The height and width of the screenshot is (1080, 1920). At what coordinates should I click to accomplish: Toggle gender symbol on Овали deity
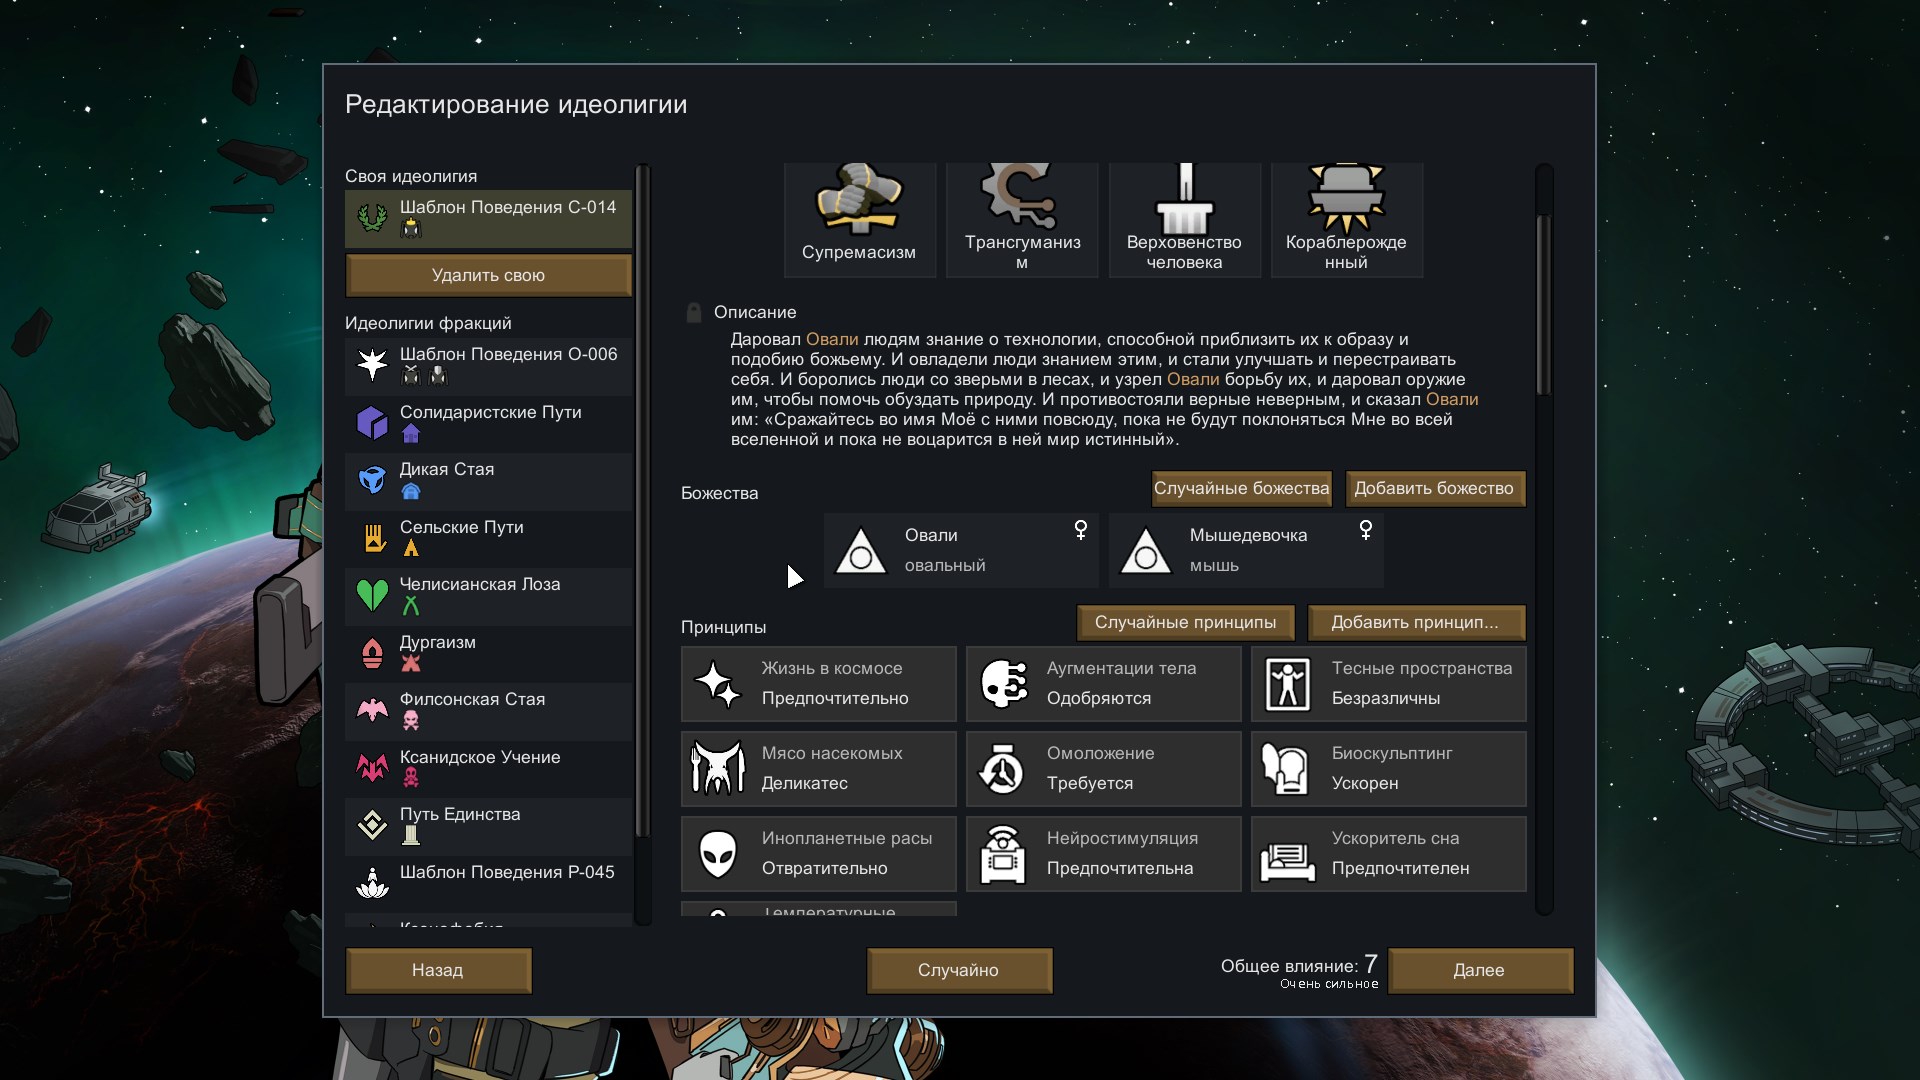(1080, 530)
